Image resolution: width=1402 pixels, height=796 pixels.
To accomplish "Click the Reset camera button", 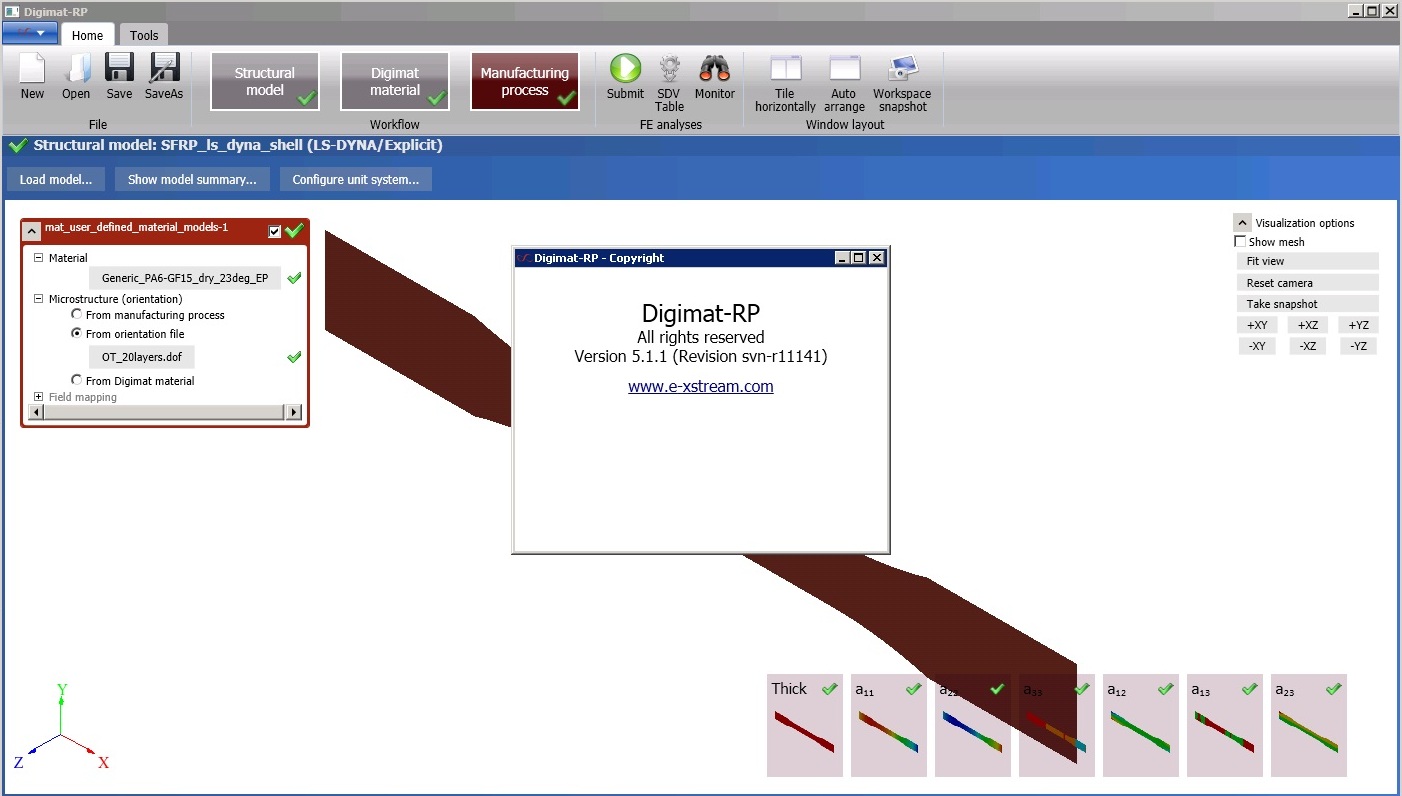I will tap(1308, 283).
